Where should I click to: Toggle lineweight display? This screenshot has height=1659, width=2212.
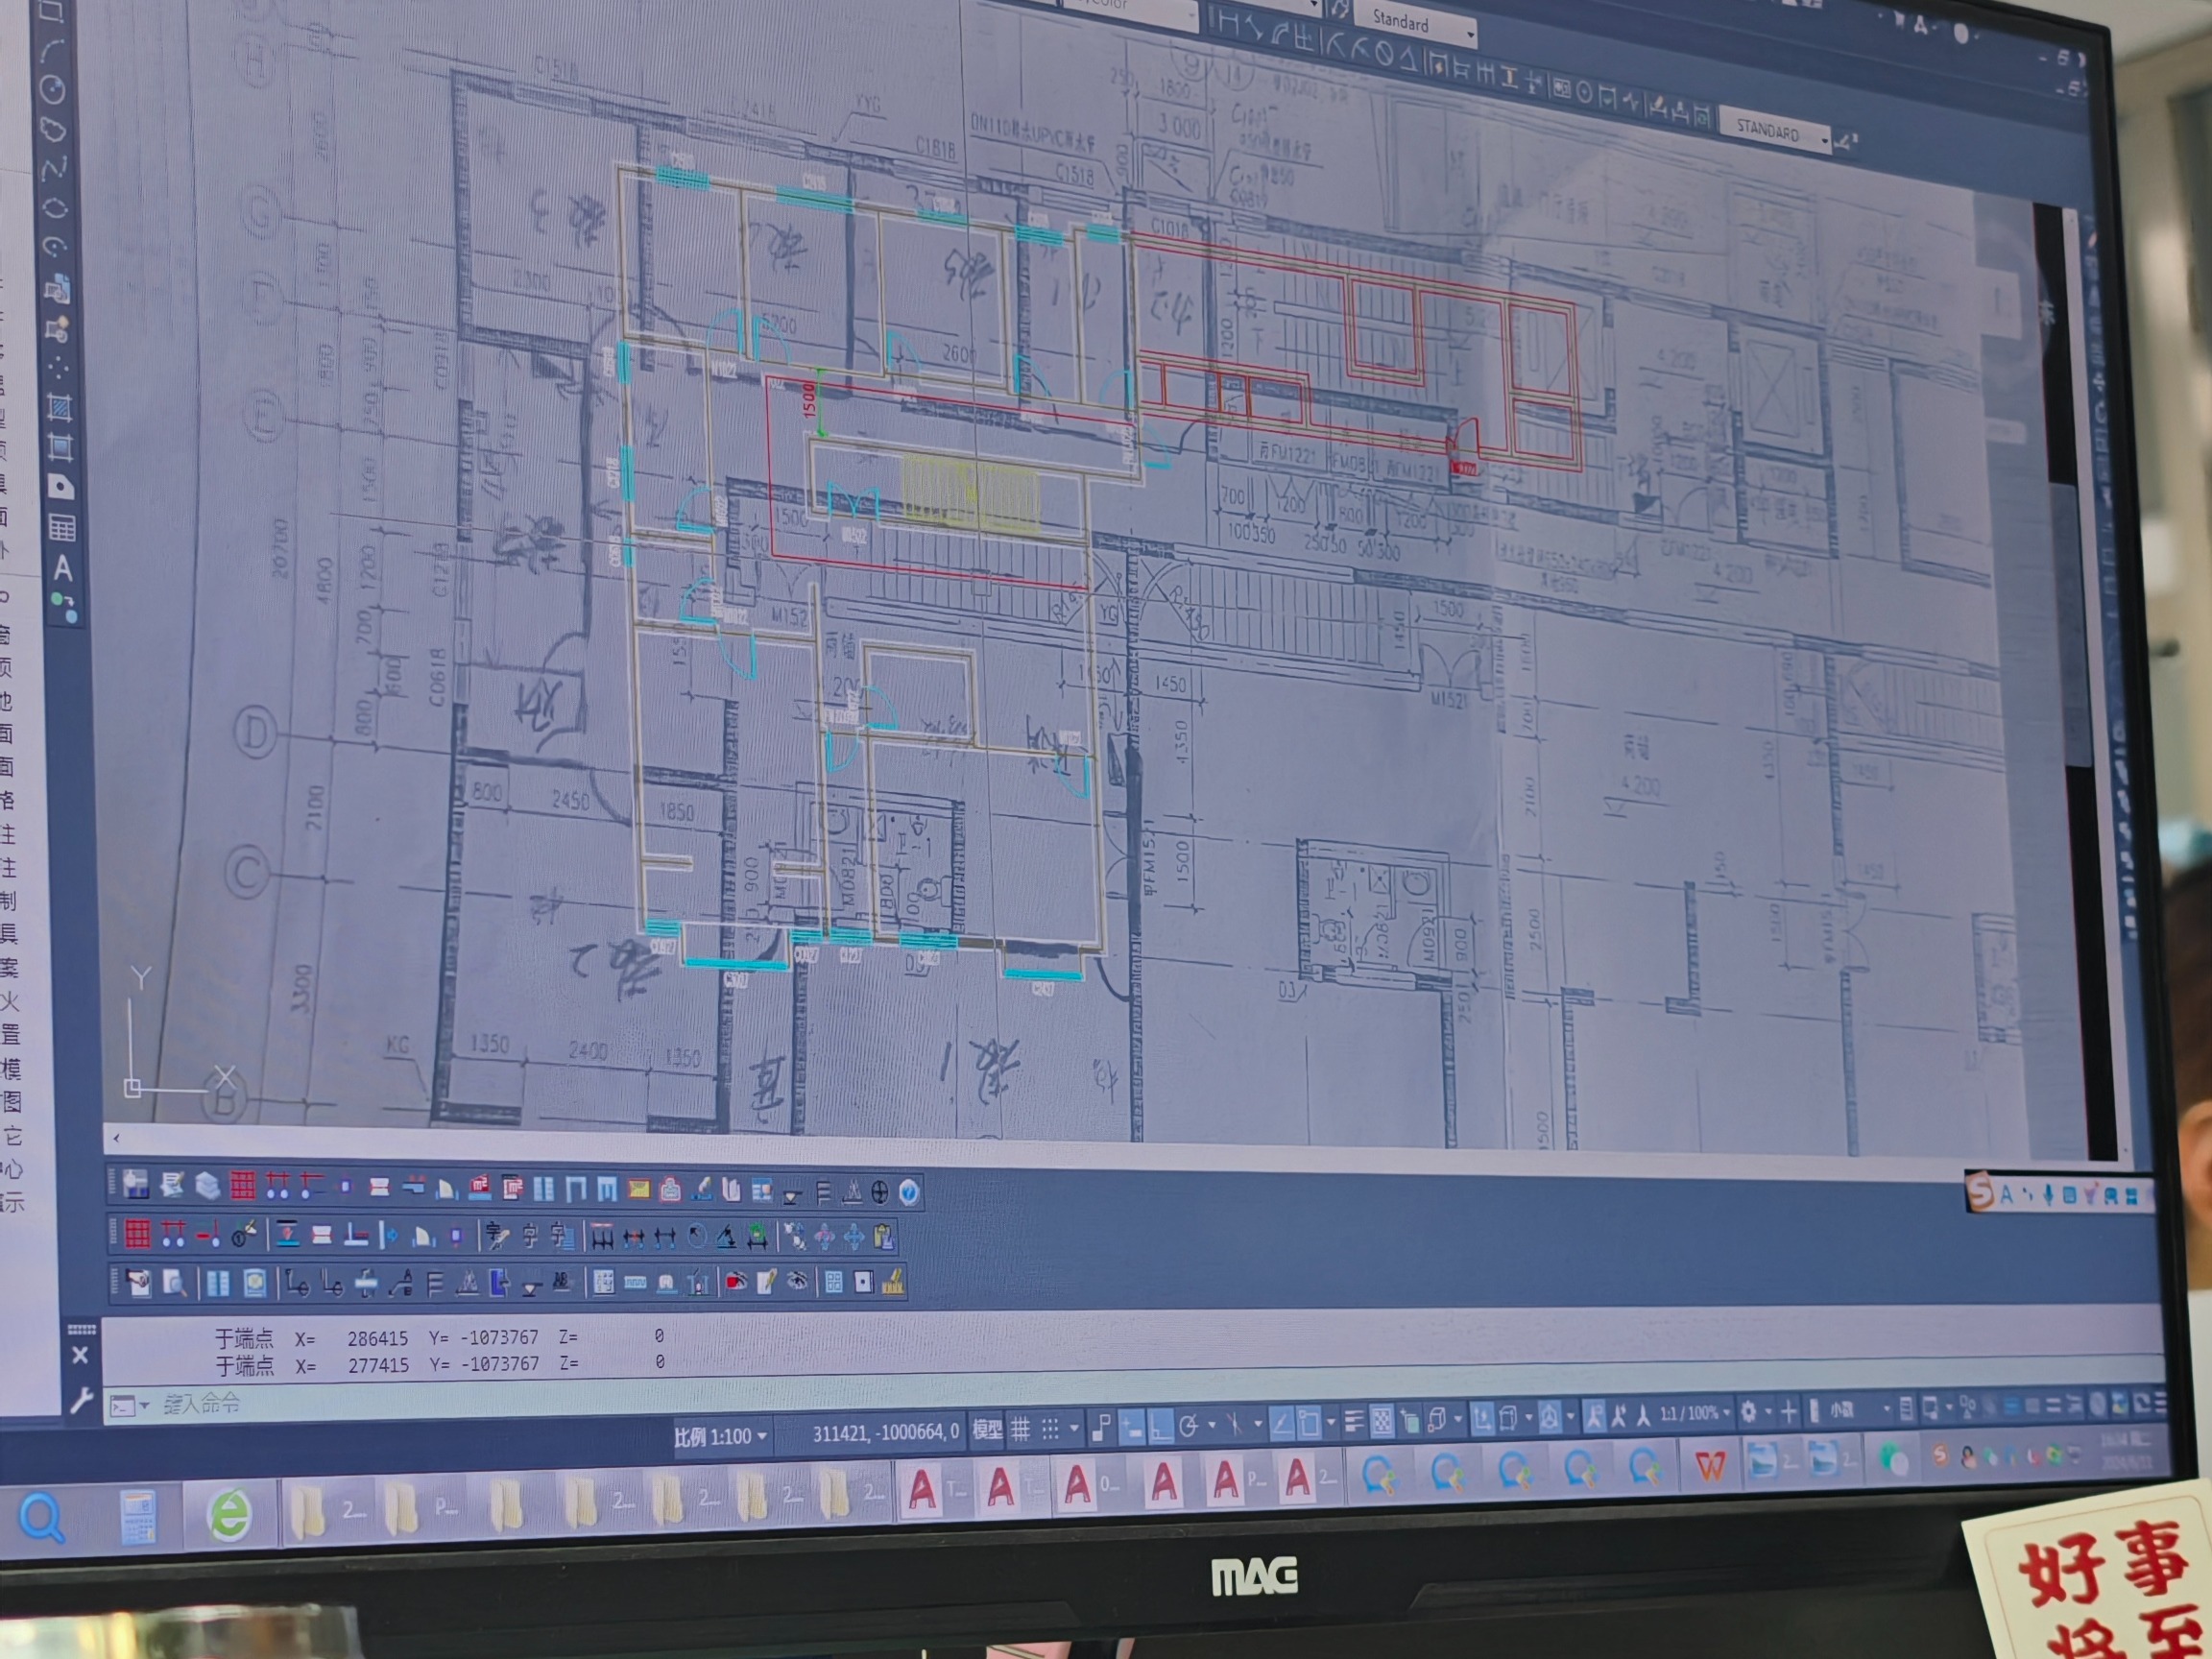(1353, 1422)
